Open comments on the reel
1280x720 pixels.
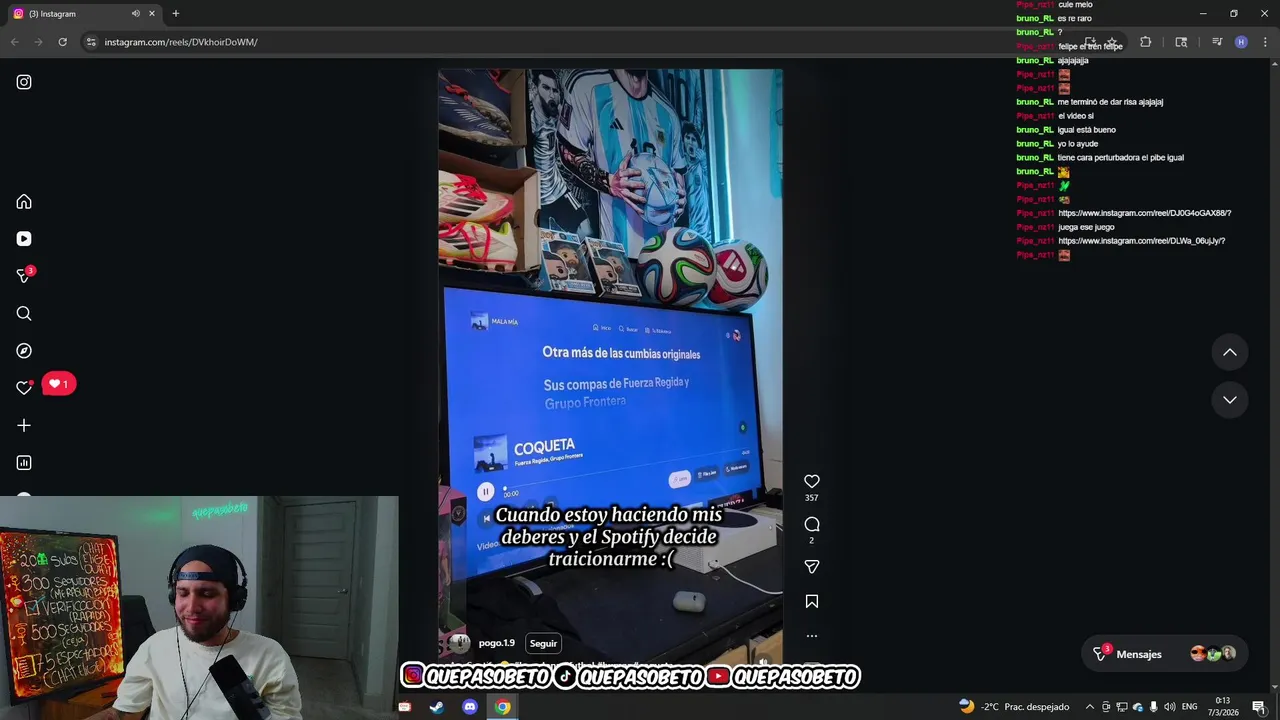(x=812, y=524)
